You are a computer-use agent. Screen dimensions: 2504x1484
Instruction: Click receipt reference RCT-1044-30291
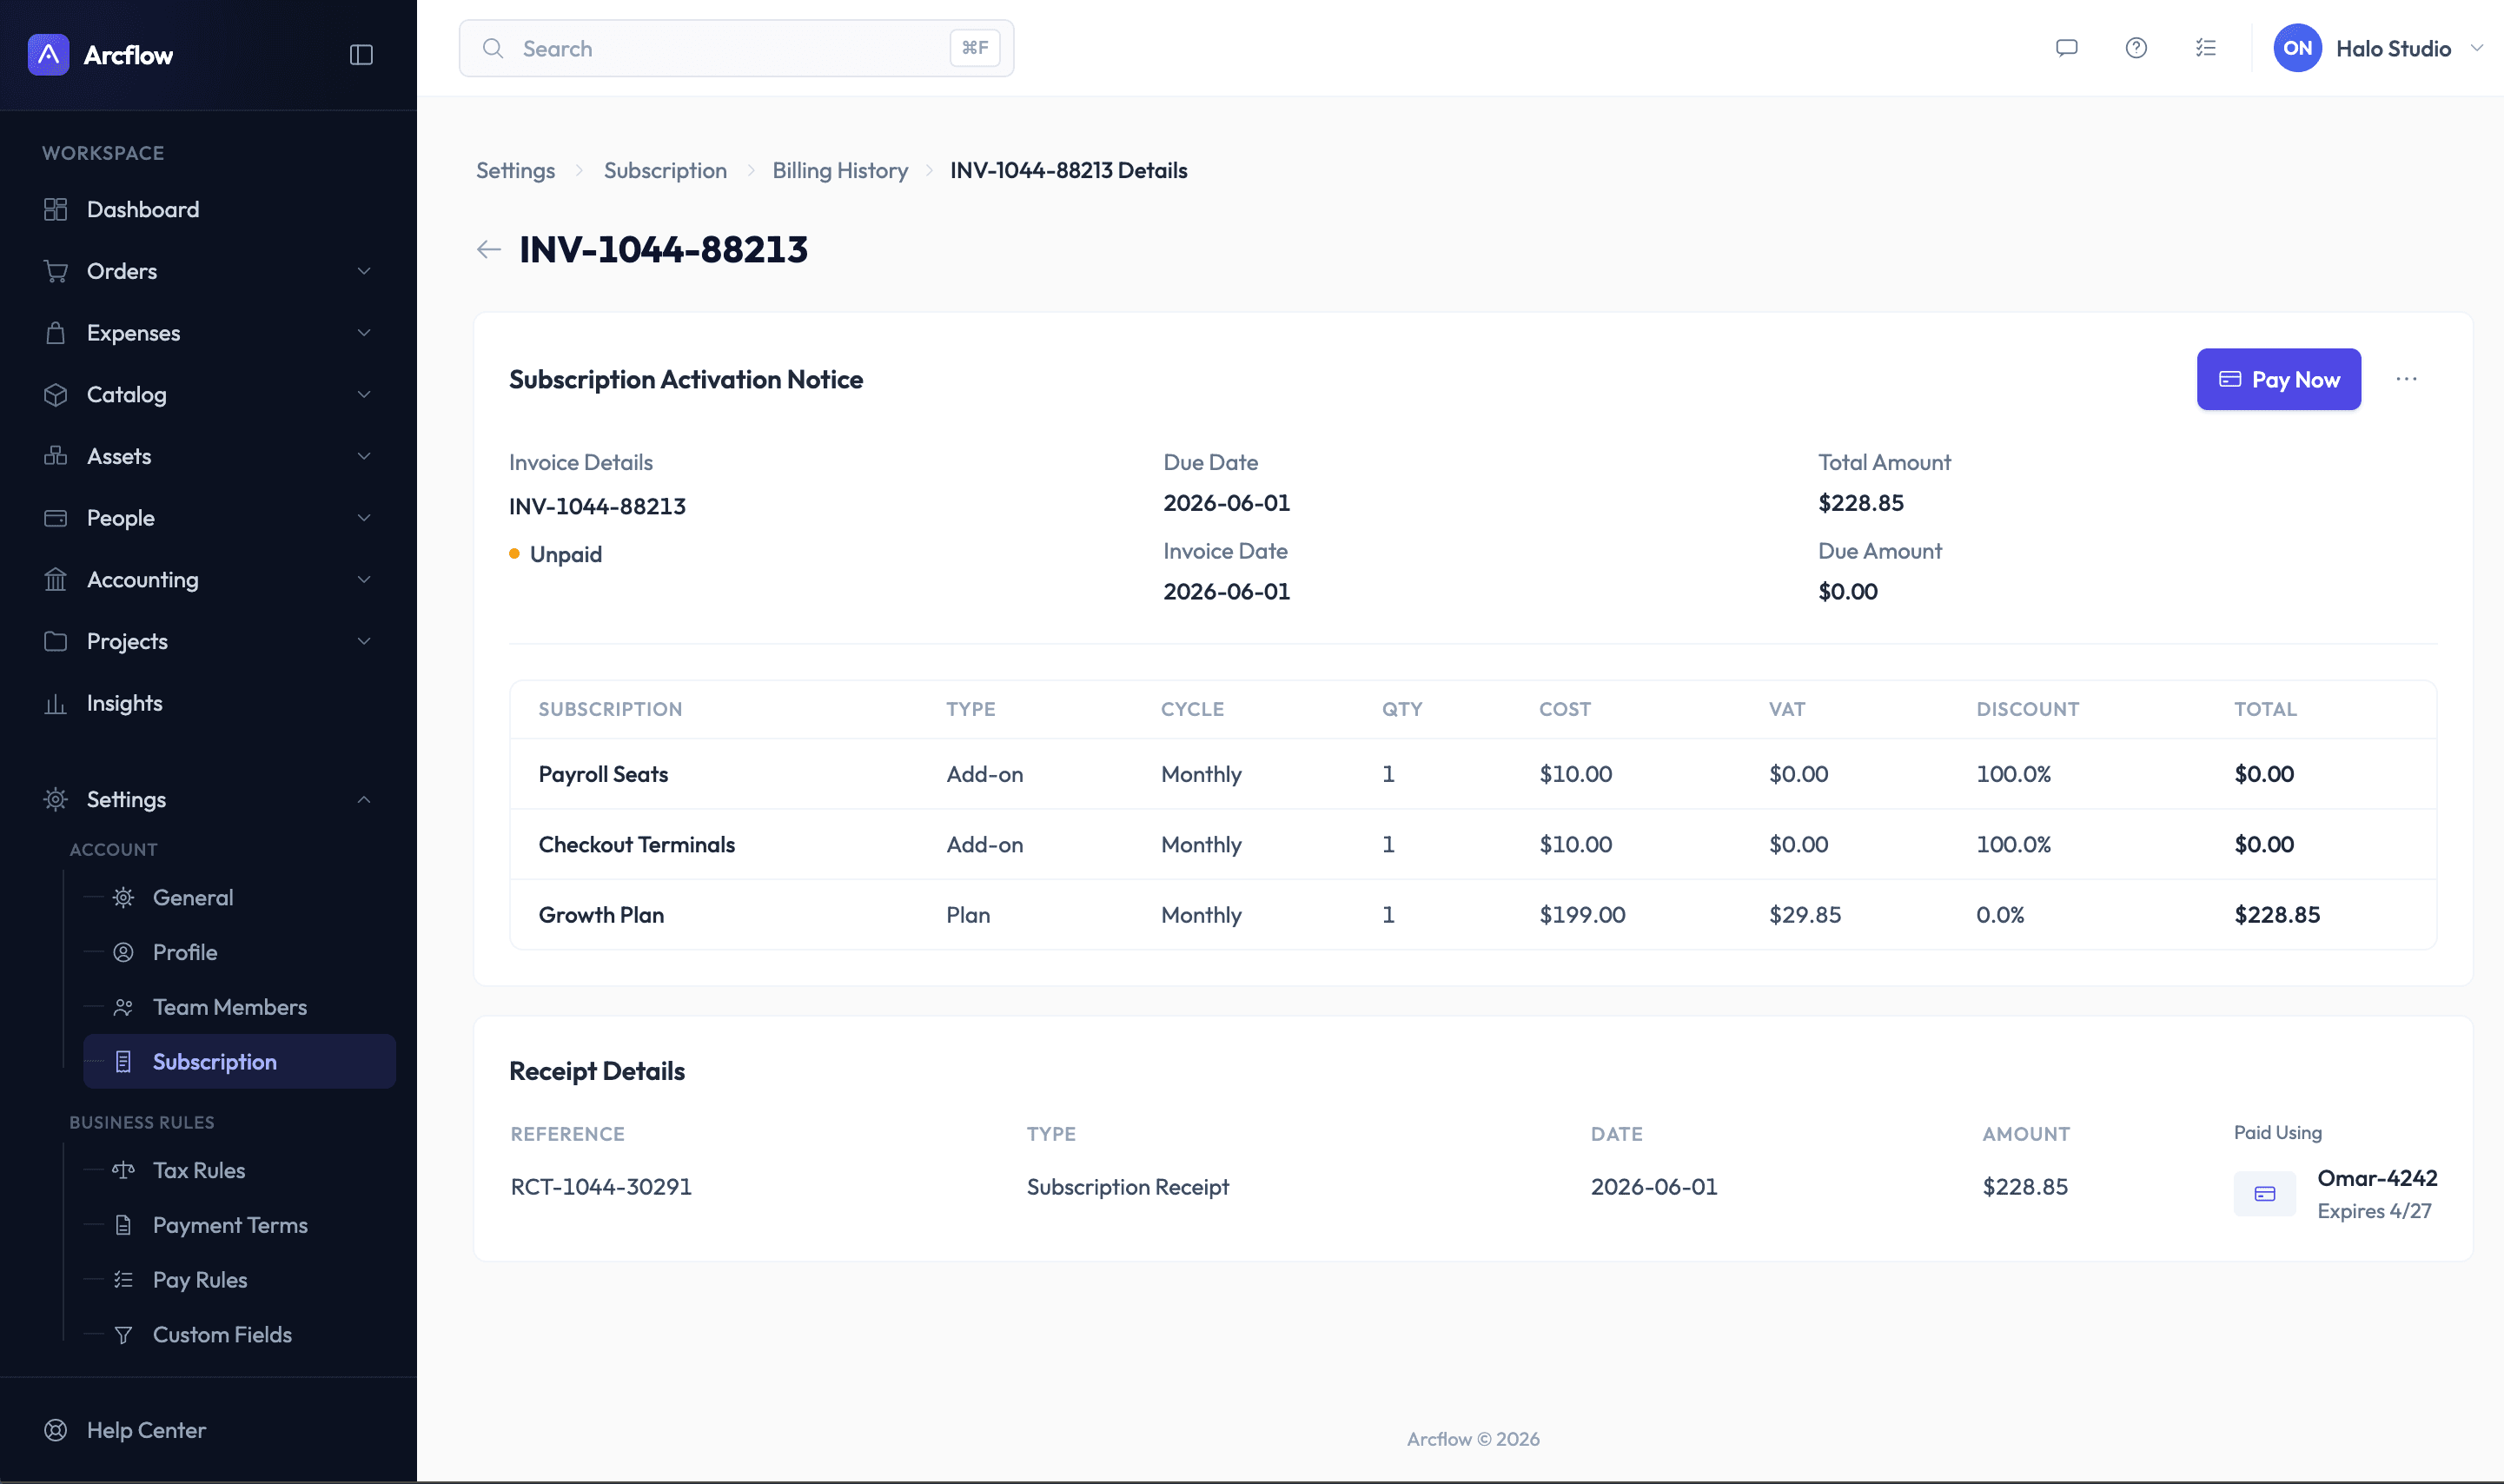coord(601,1187)
